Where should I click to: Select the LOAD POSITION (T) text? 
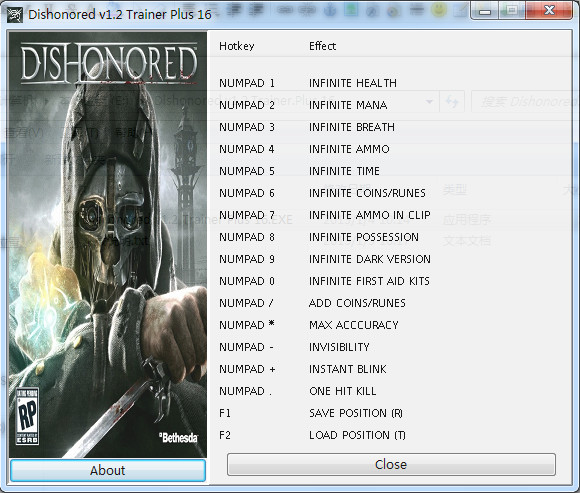tap(357, 435)
